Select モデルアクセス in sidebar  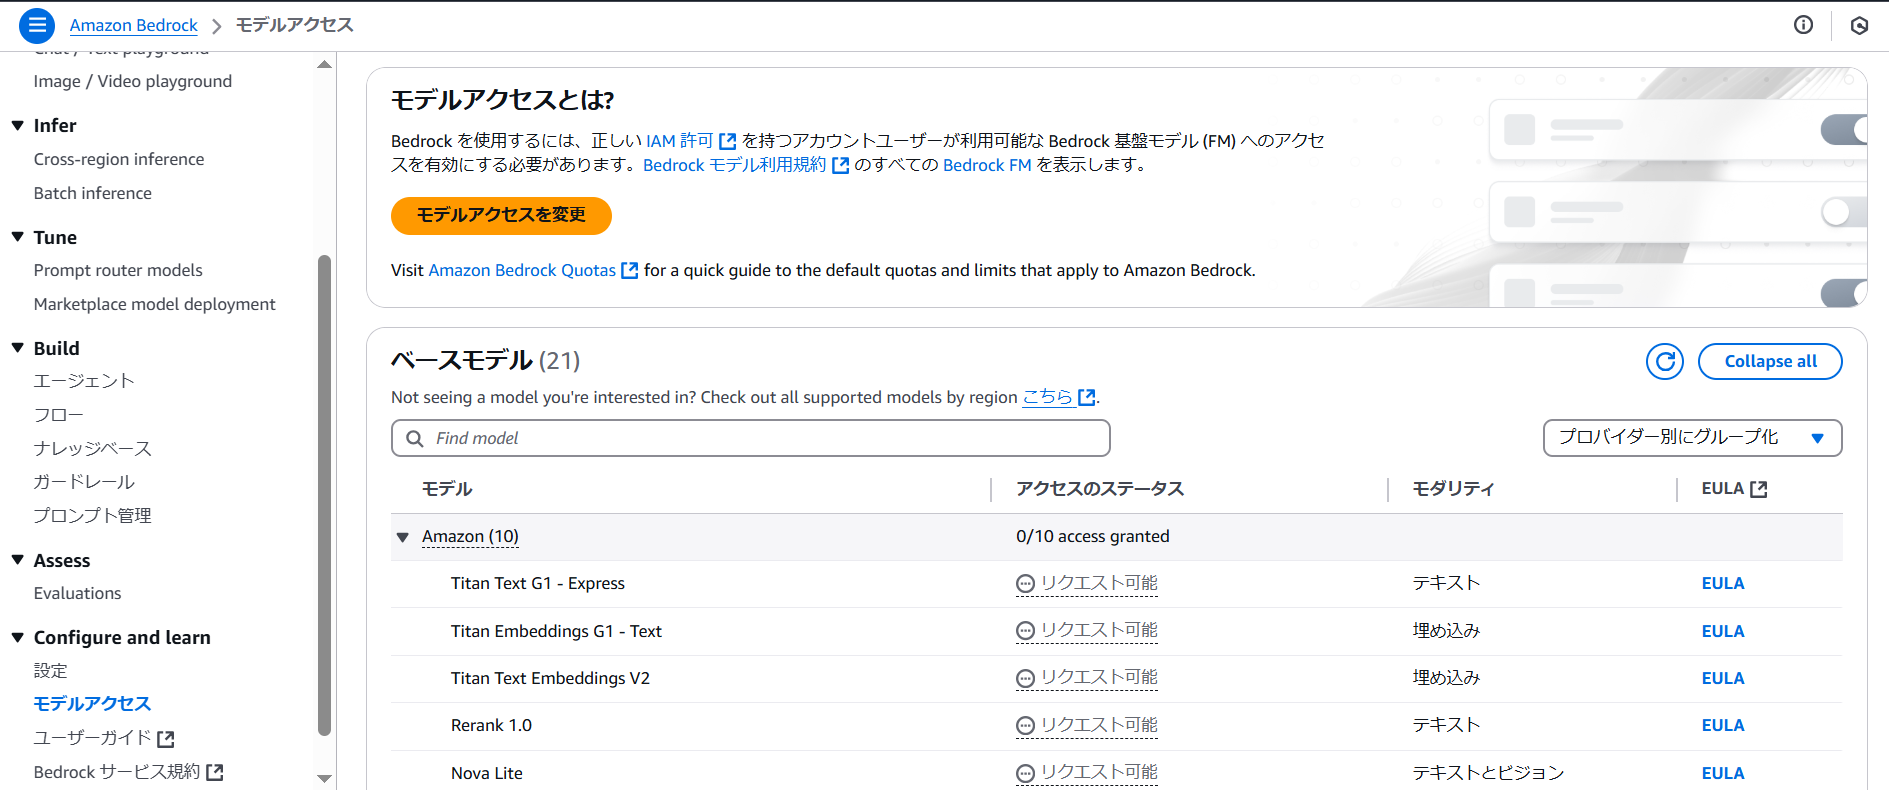[x=93, y=704]
